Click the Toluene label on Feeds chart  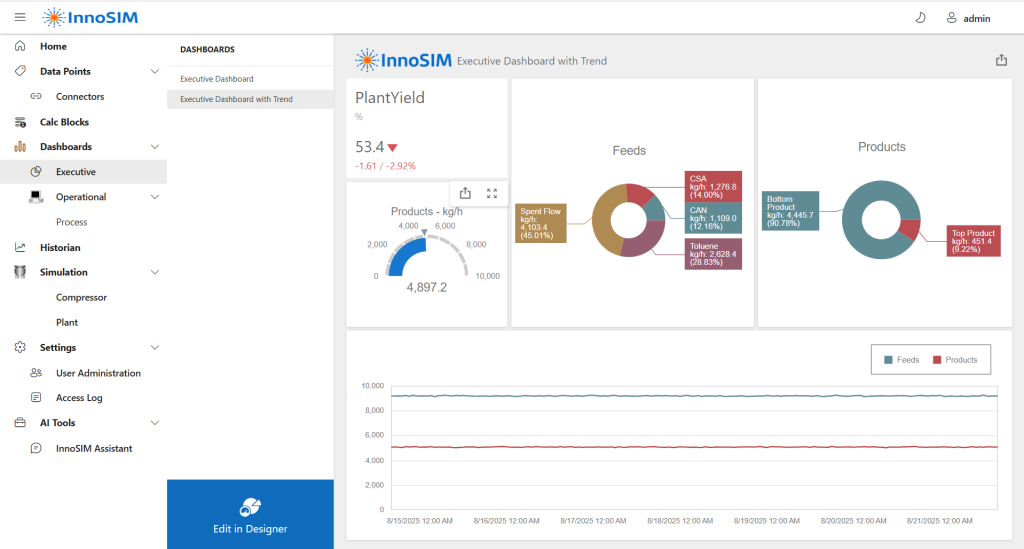tap(713, 254)
